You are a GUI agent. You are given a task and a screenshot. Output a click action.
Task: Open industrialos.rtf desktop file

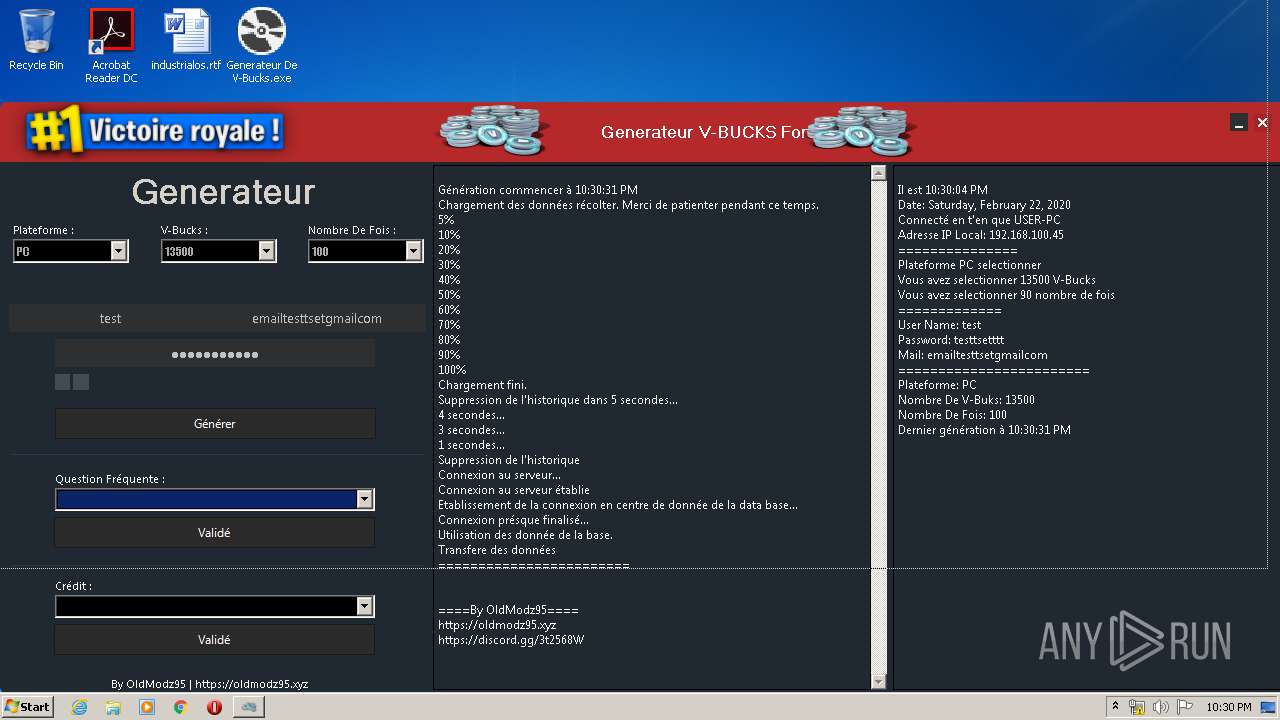tap(186, 40)
